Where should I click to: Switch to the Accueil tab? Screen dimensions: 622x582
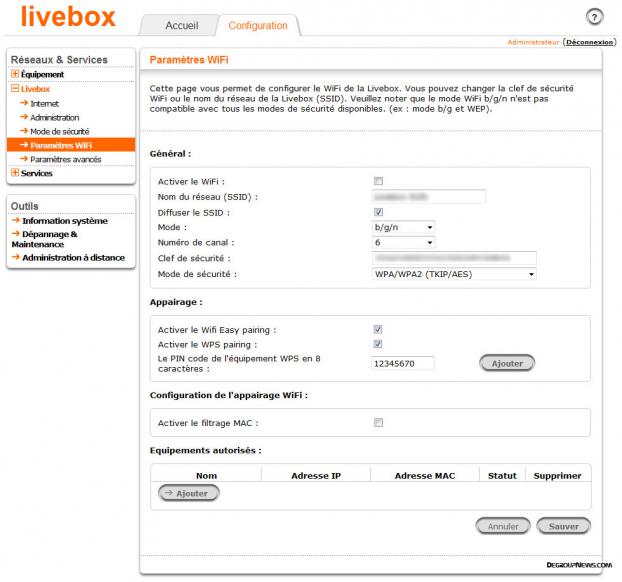[180, 25]
